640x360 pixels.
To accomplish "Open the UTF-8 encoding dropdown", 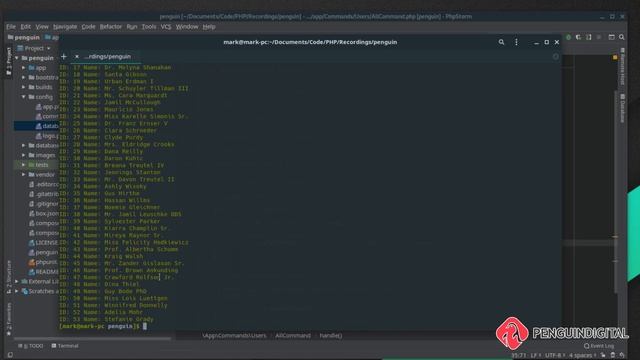I will click(x=555, y=355).
